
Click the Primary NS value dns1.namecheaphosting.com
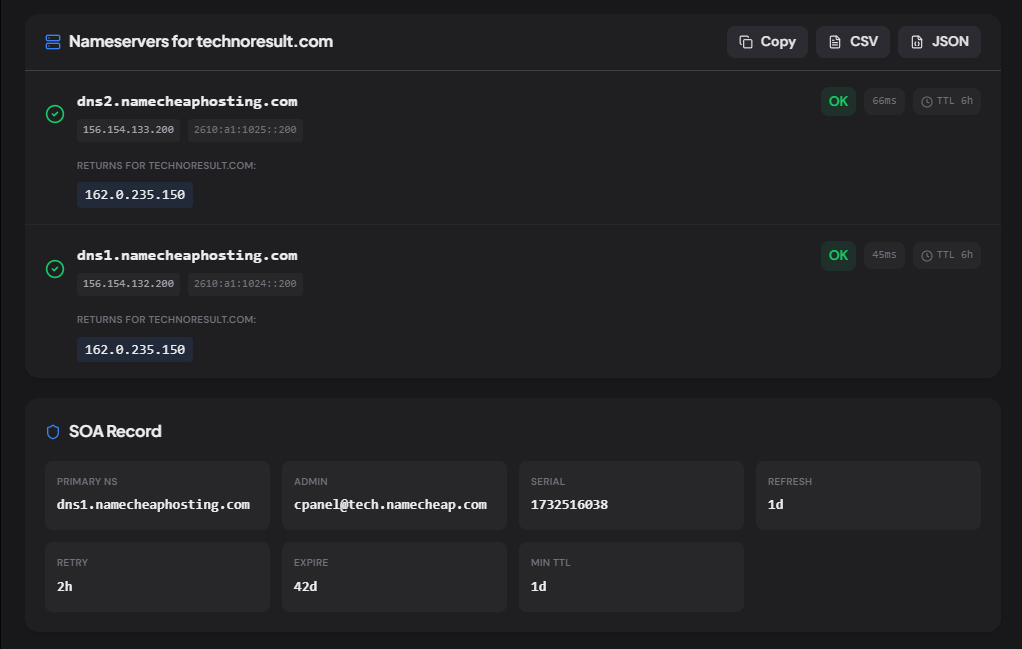(153, 504)
